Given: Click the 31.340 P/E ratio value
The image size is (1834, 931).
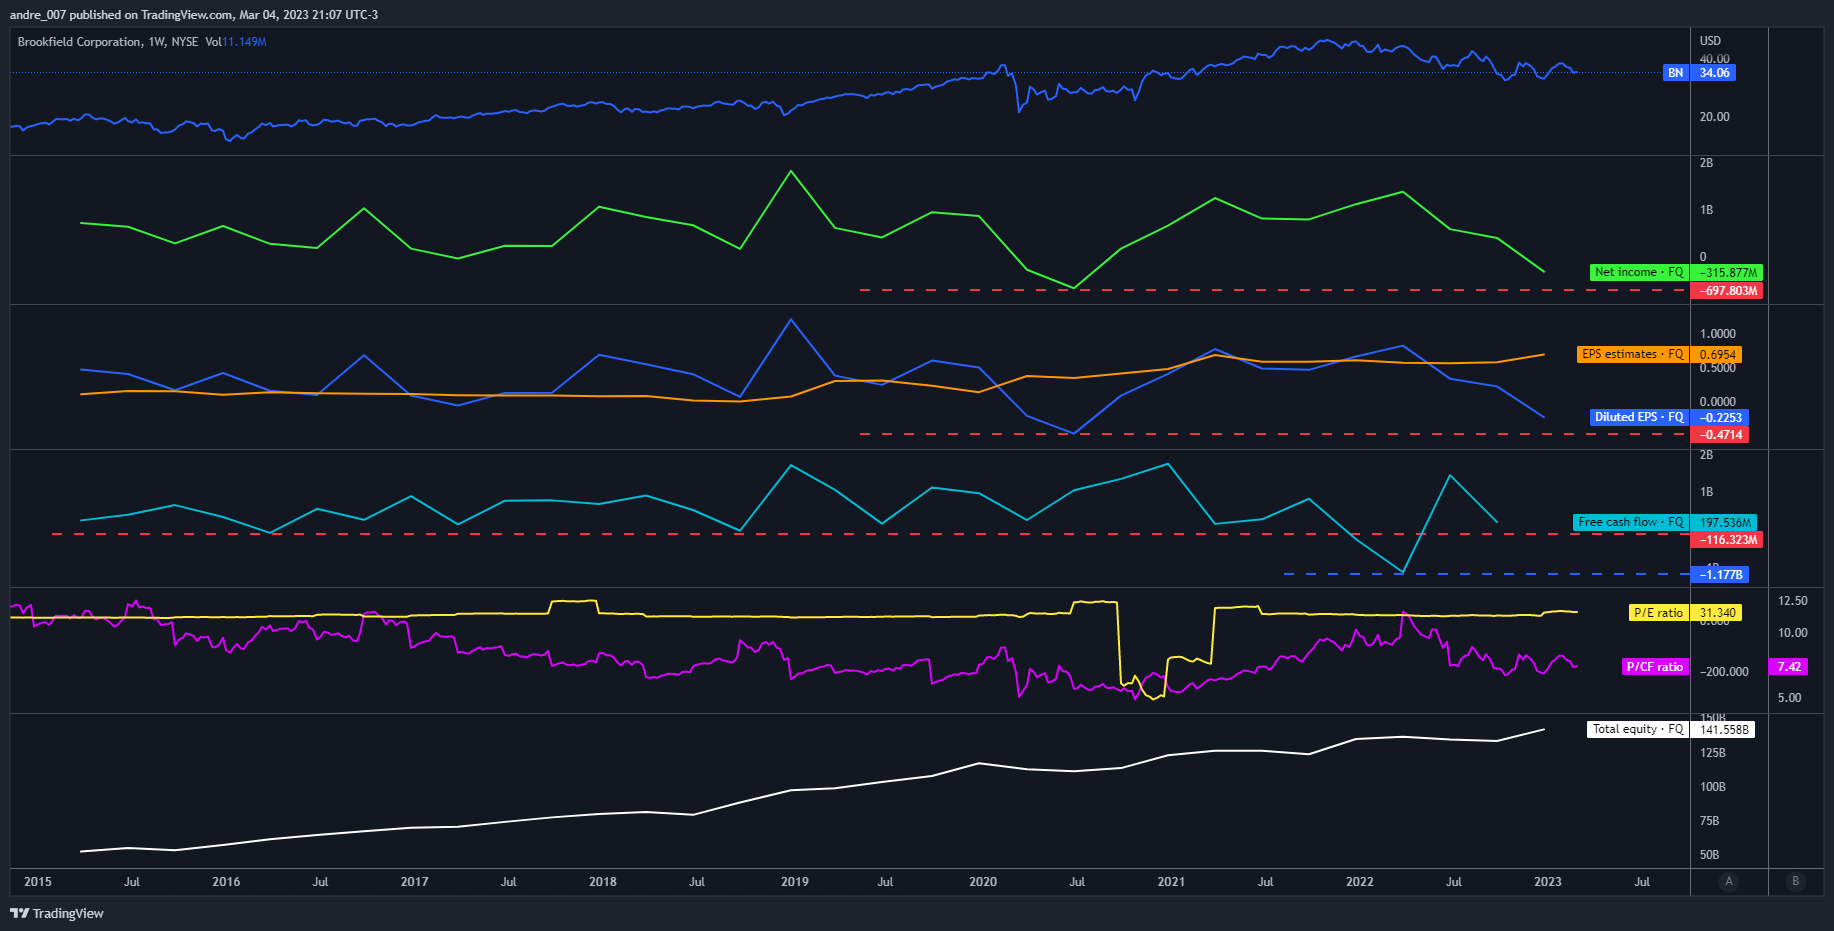Looking at the screenshot, I should point(1717,613).
